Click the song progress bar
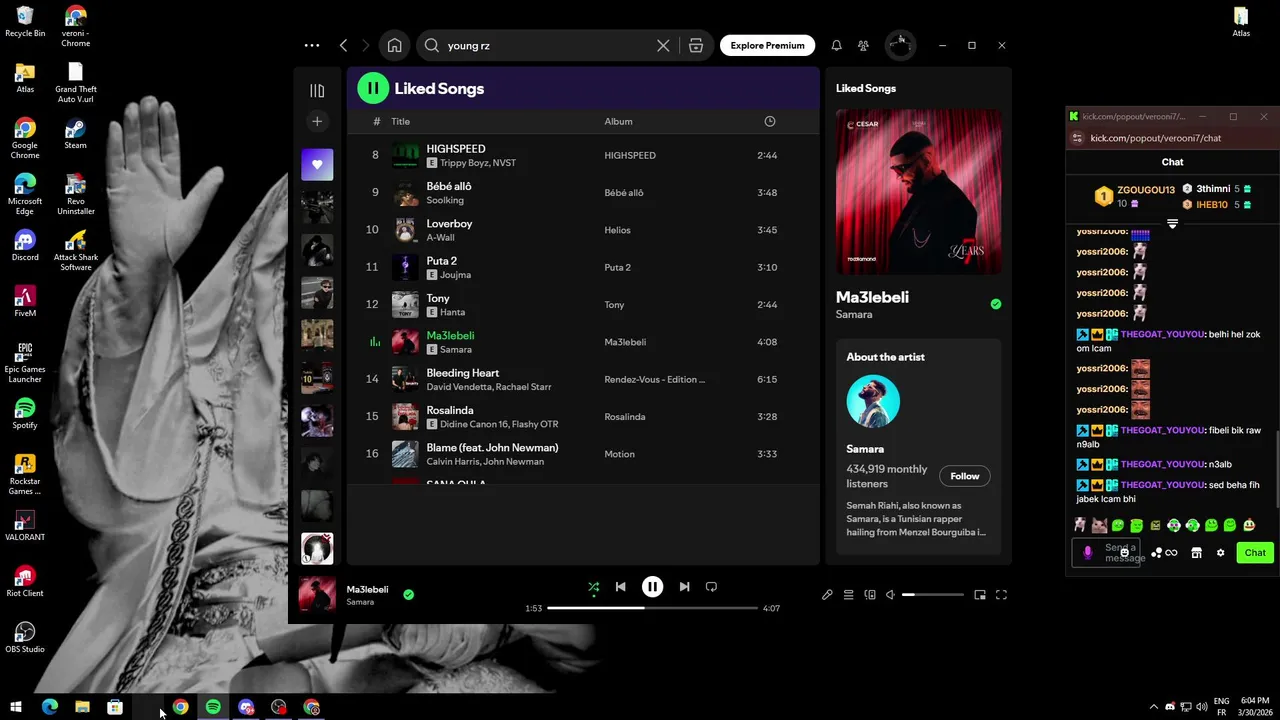Image resolution: width=1280 pixels, height=720 pixels. coord(652,608)
